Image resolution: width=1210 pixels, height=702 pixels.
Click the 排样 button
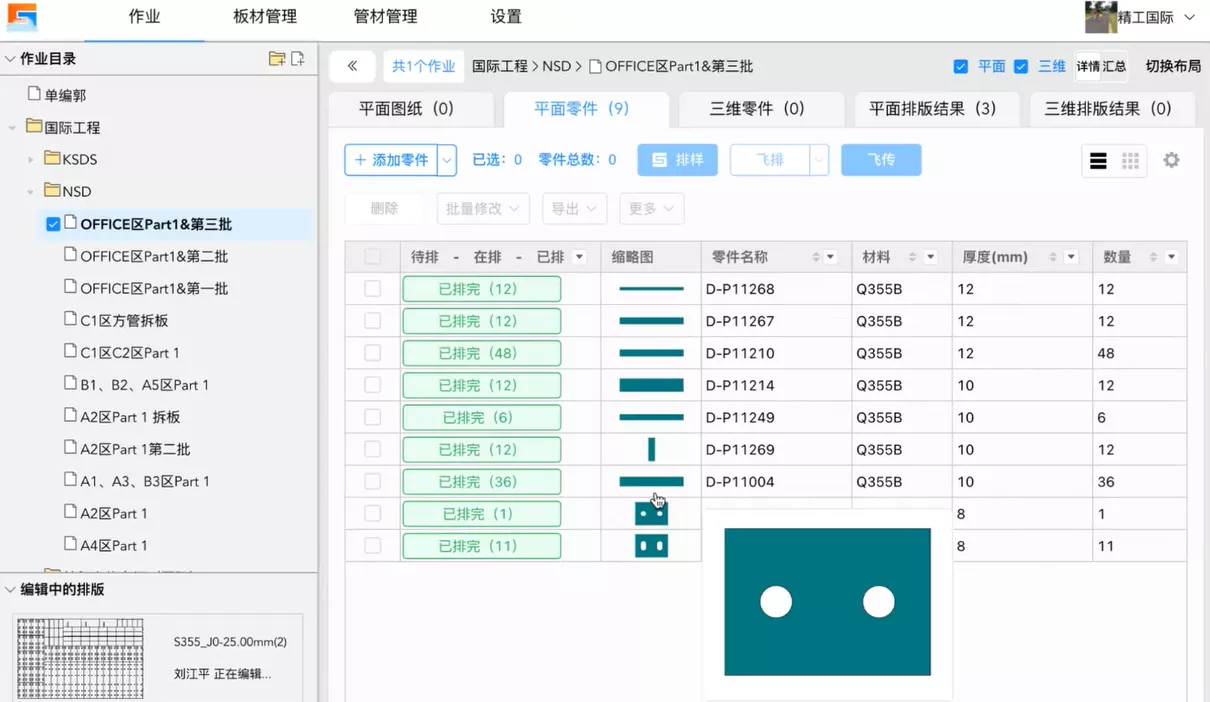[x=678, y=160]
